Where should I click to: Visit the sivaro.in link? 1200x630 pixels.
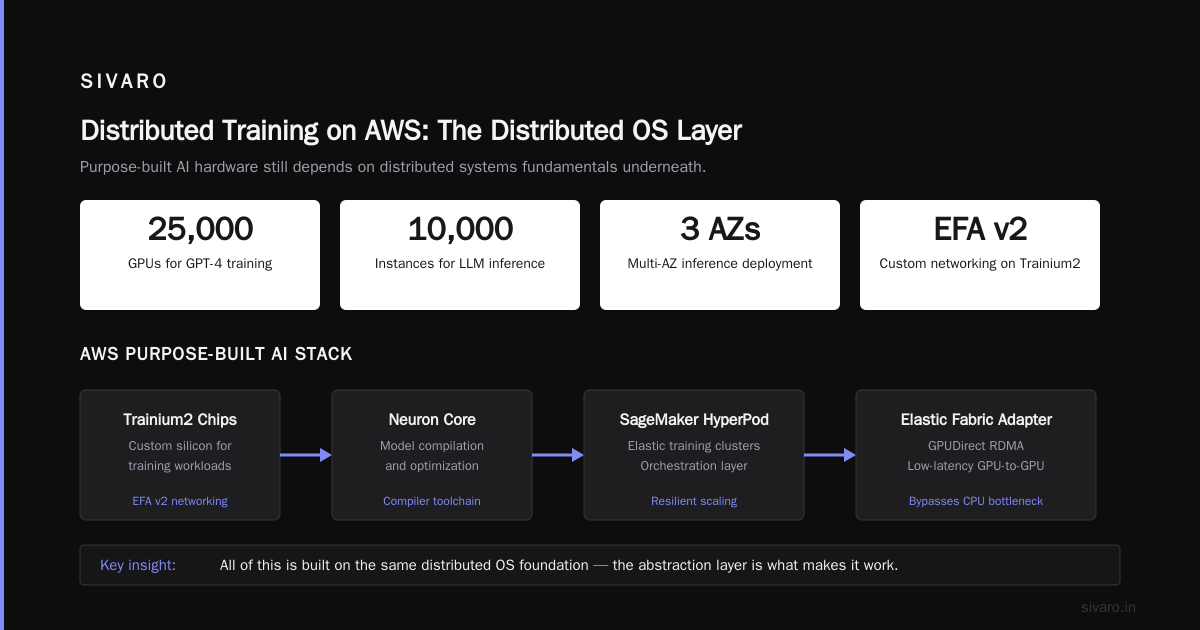tap(1109, 607)
